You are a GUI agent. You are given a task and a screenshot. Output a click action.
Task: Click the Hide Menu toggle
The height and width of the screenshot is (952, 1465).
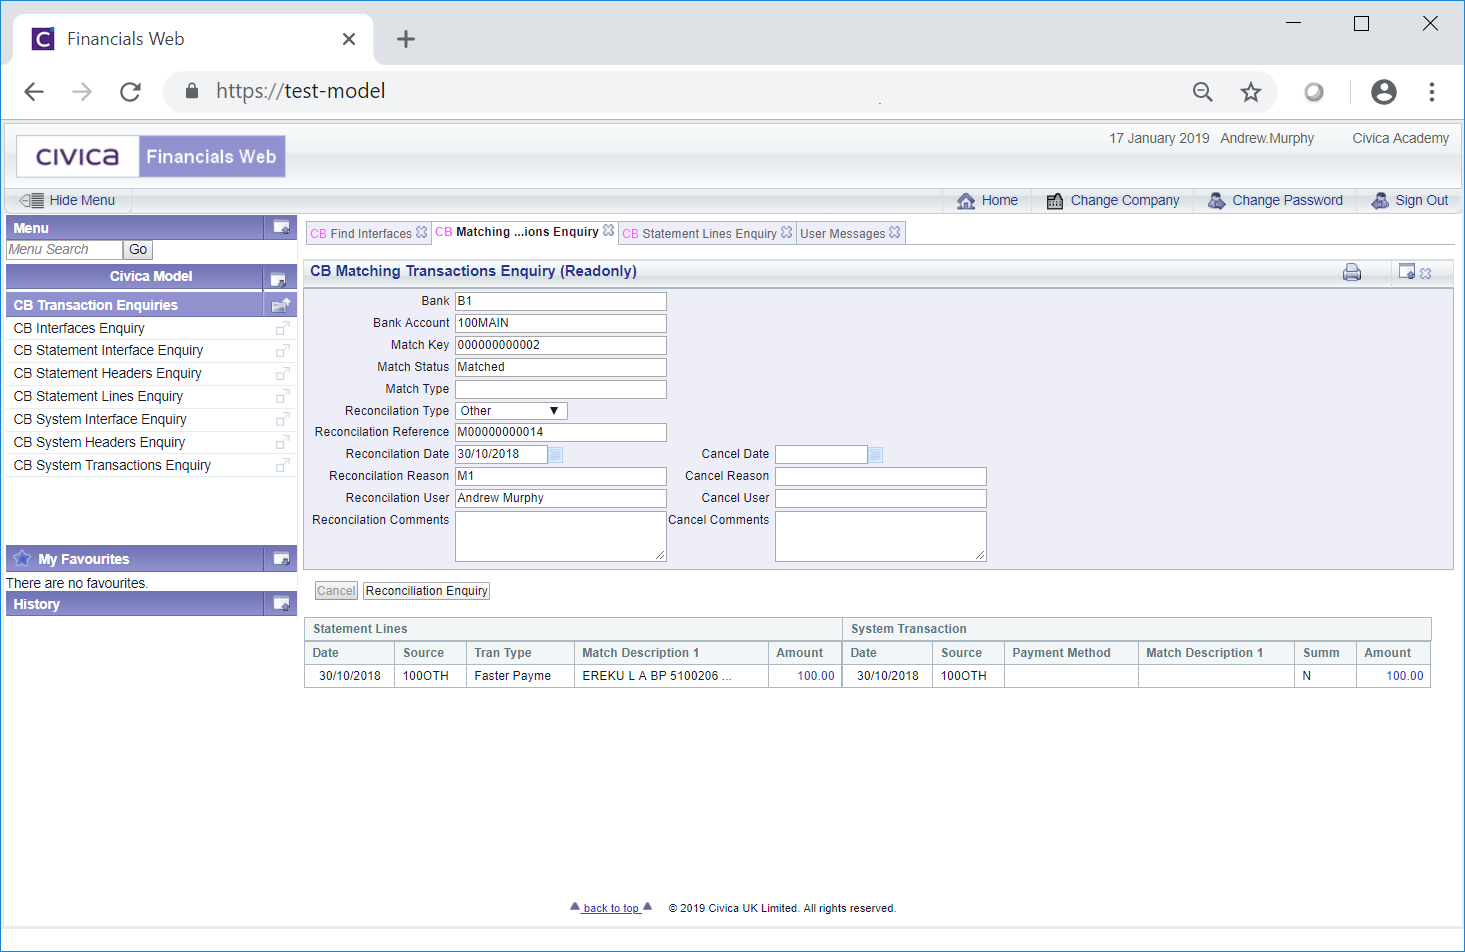[68, 200]
